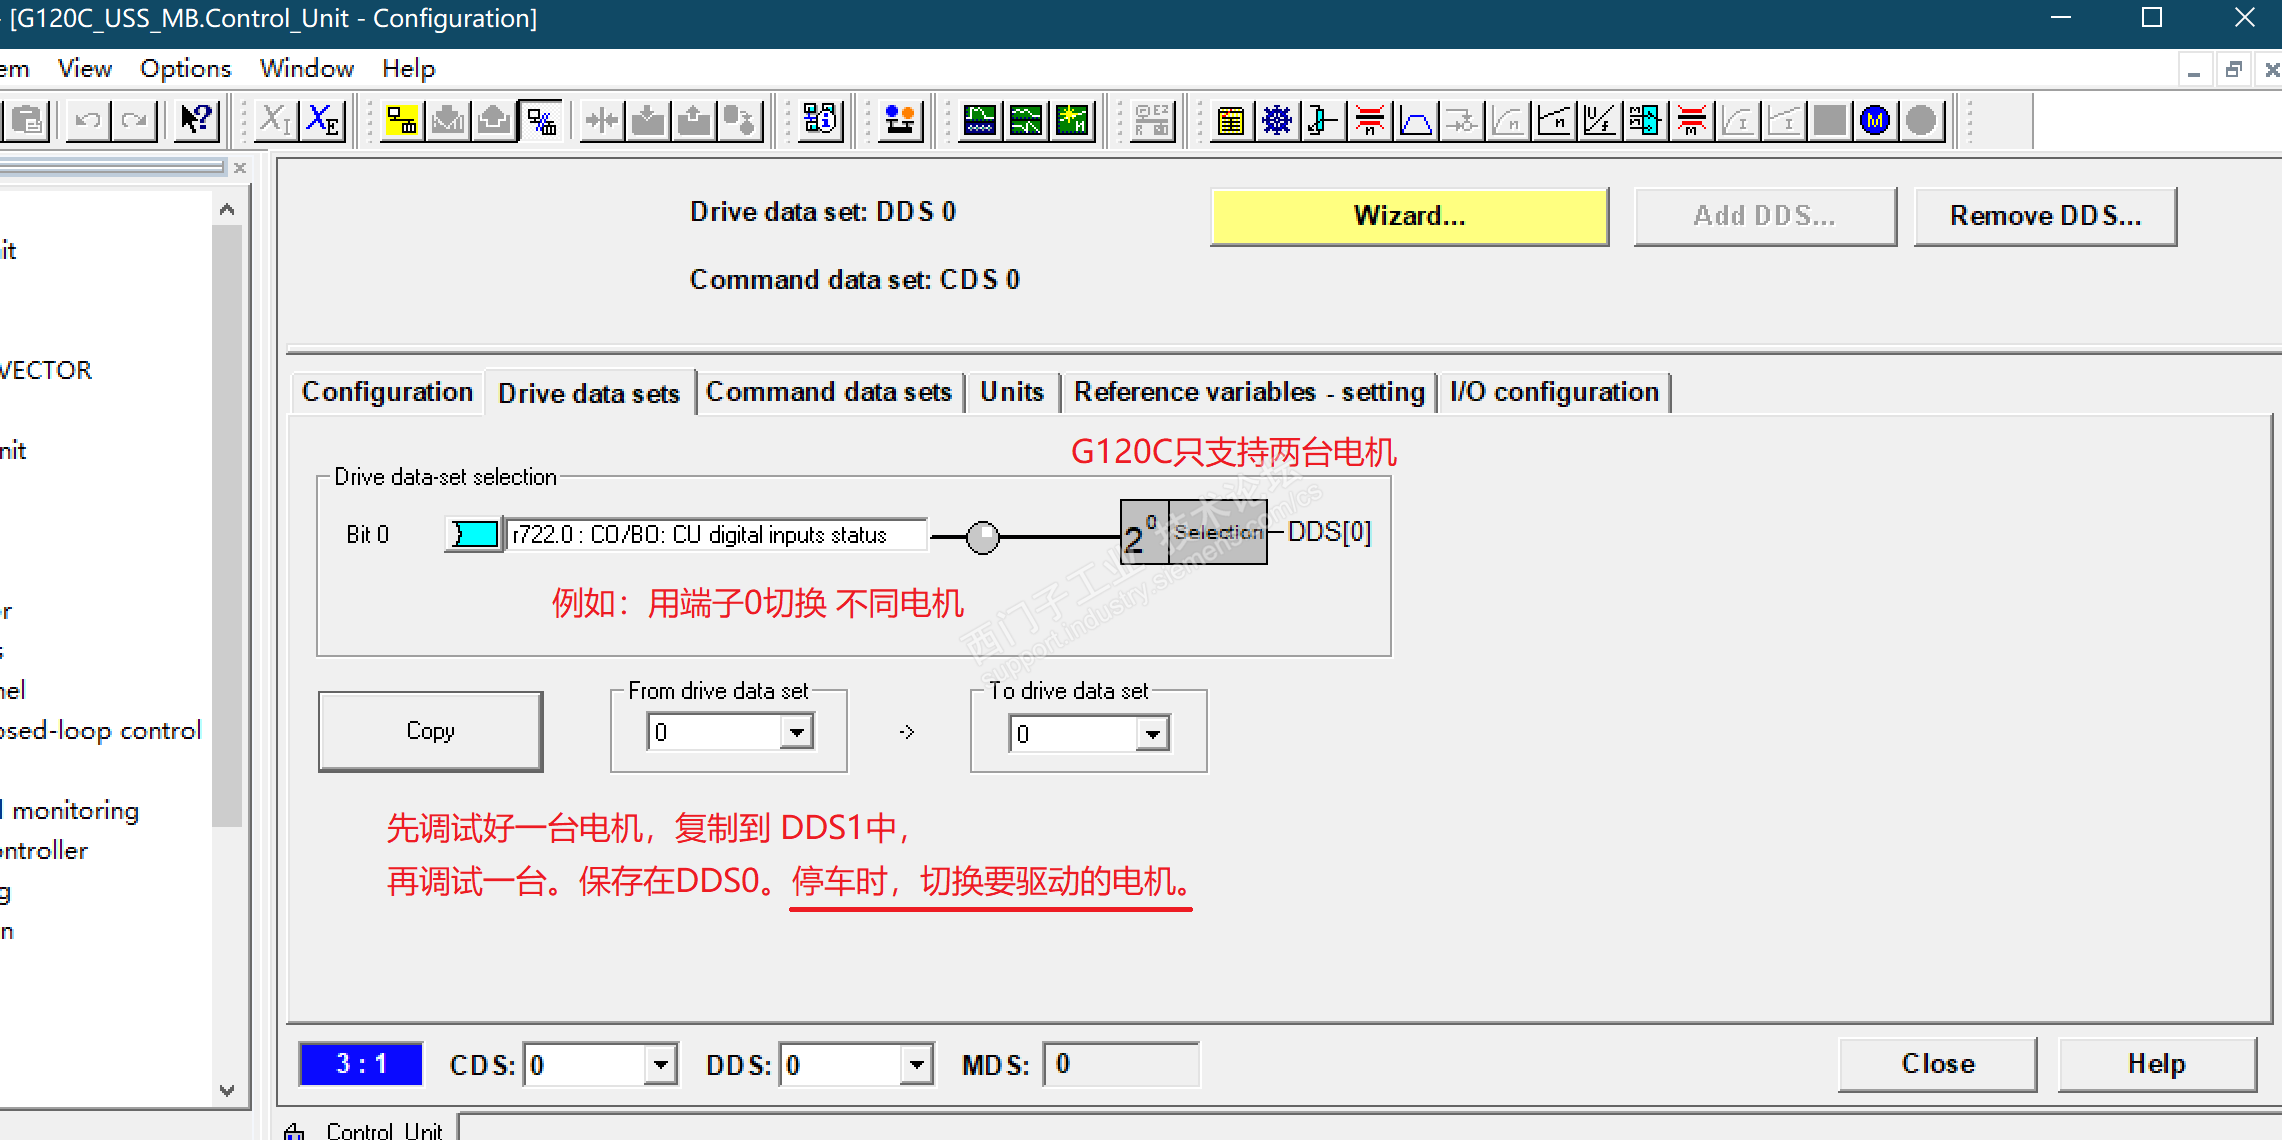Open the trace oscilloscope green toolbar icon
Screen dimensions: 2282x1140
point(980,121)
